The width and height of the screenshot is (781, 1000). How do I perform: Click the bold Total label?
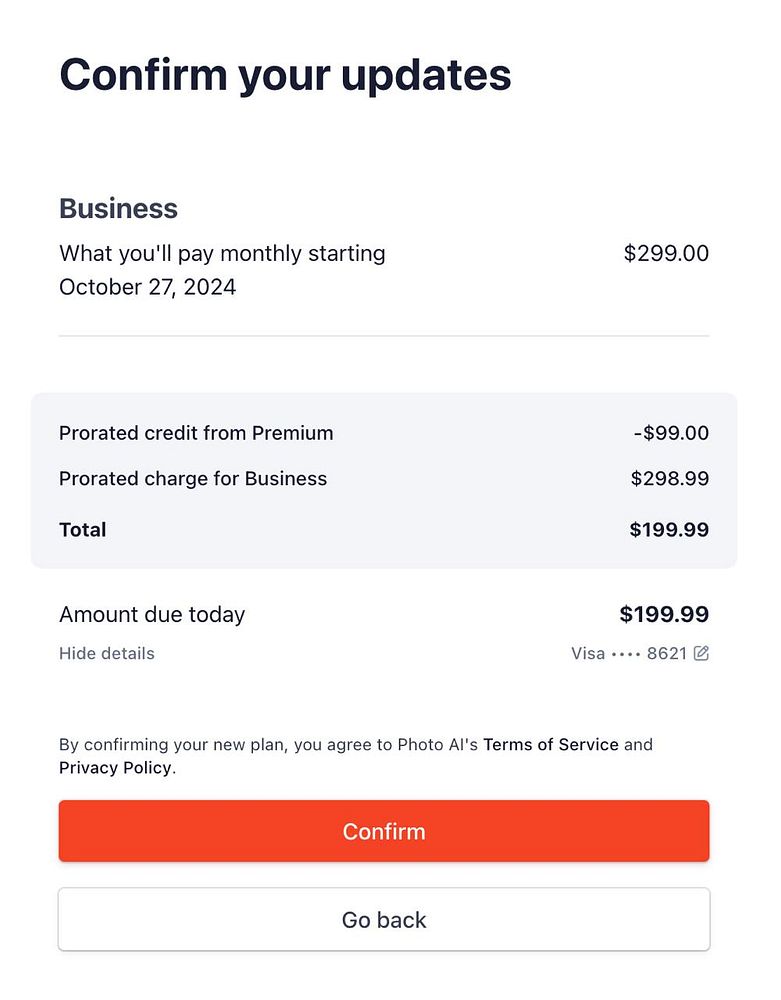(x=82, y=530)
